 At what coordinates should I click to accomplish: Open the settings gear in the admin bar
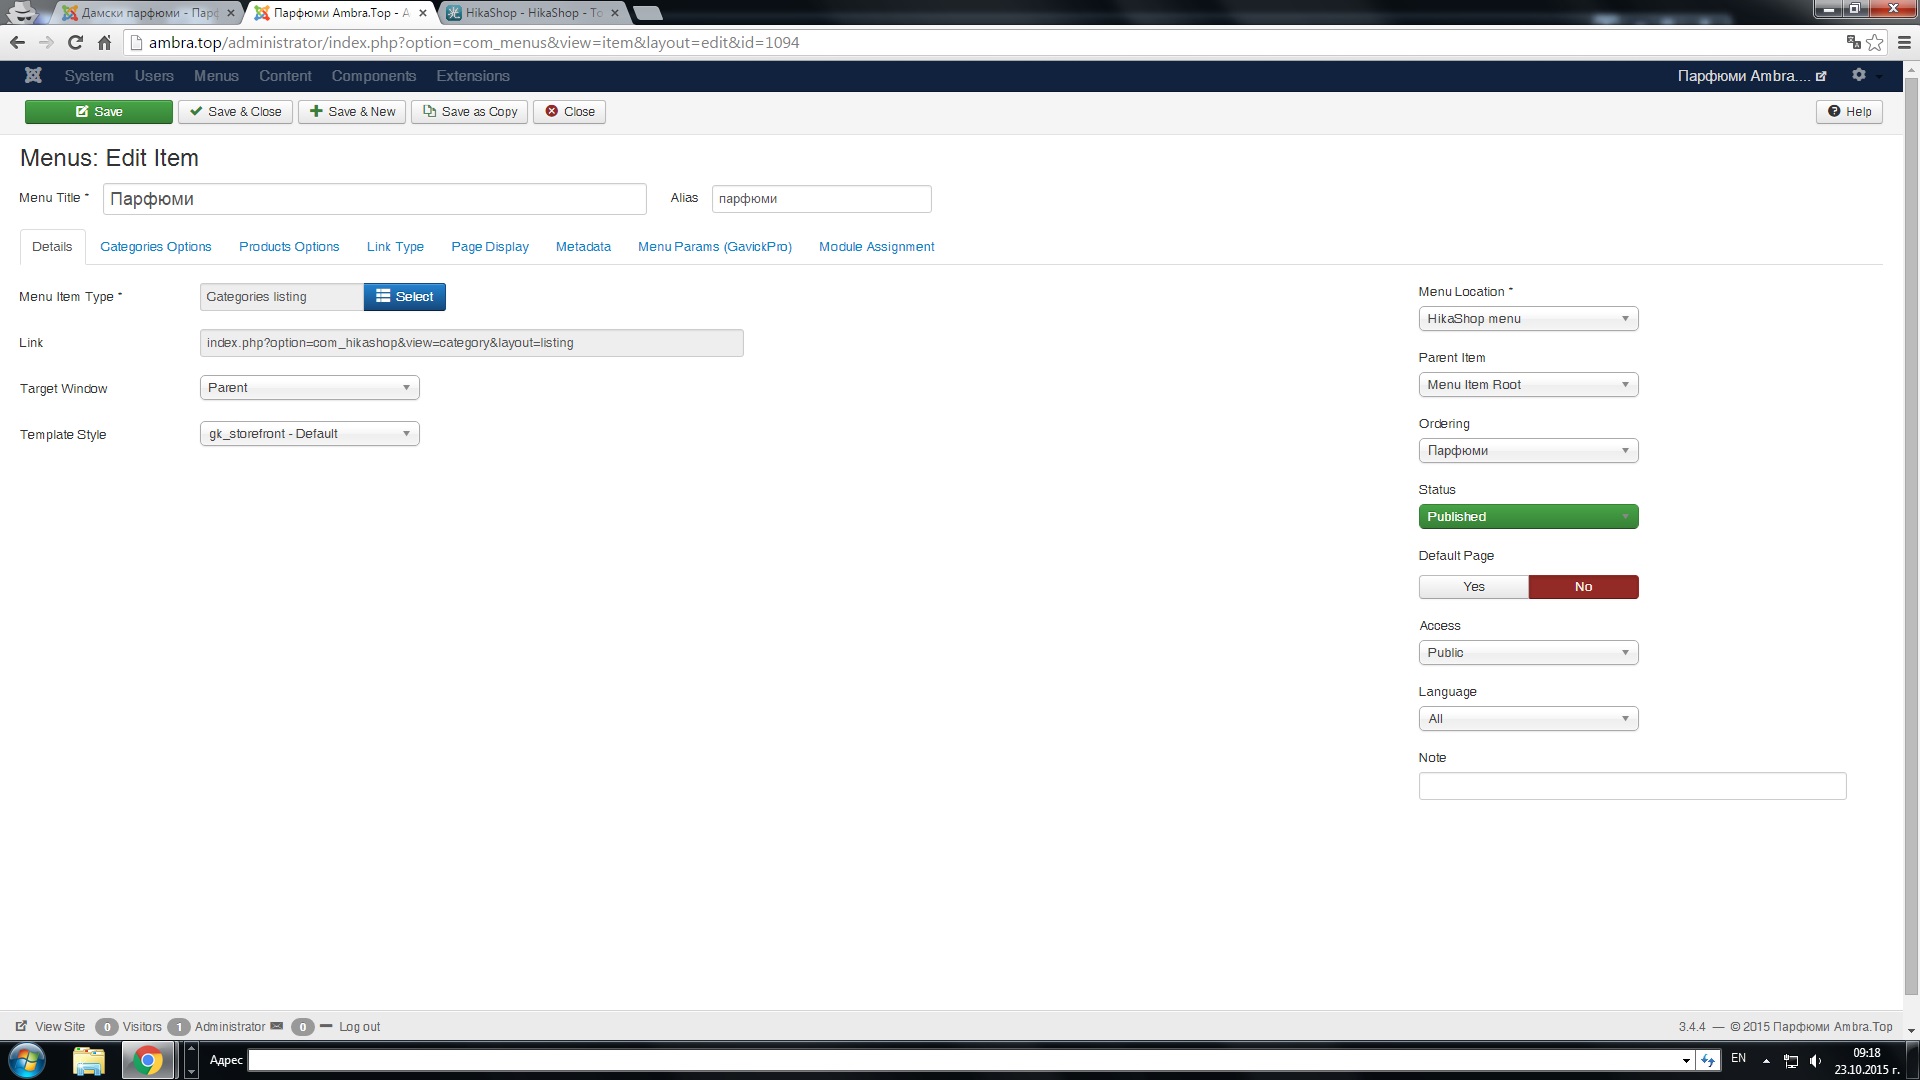[x=1859, y=75]
